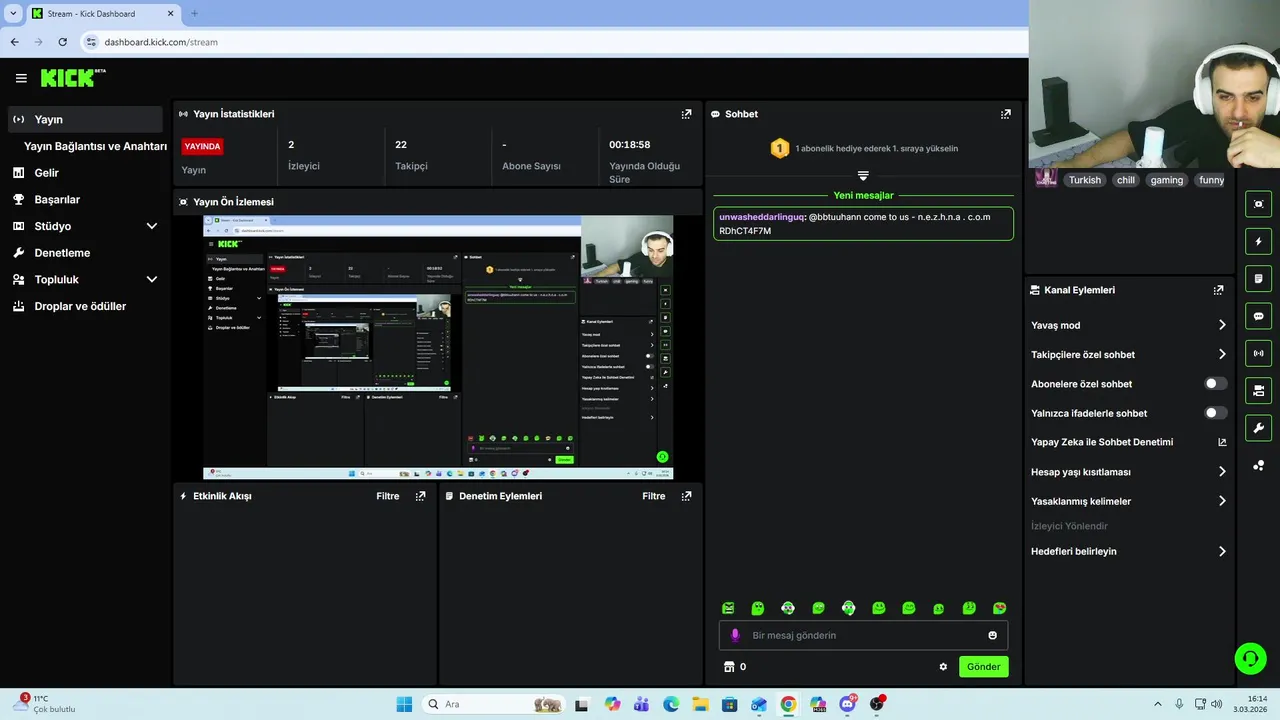Click the chill tag
Screen dimensions: 1280x720
point(1126,180)
